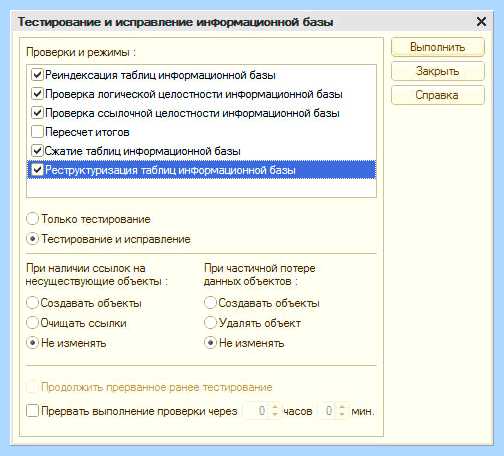This screenshot has height=456, width=504.
Task: Select Очищать ссылки radio option
Action: (x=32, y=323)
